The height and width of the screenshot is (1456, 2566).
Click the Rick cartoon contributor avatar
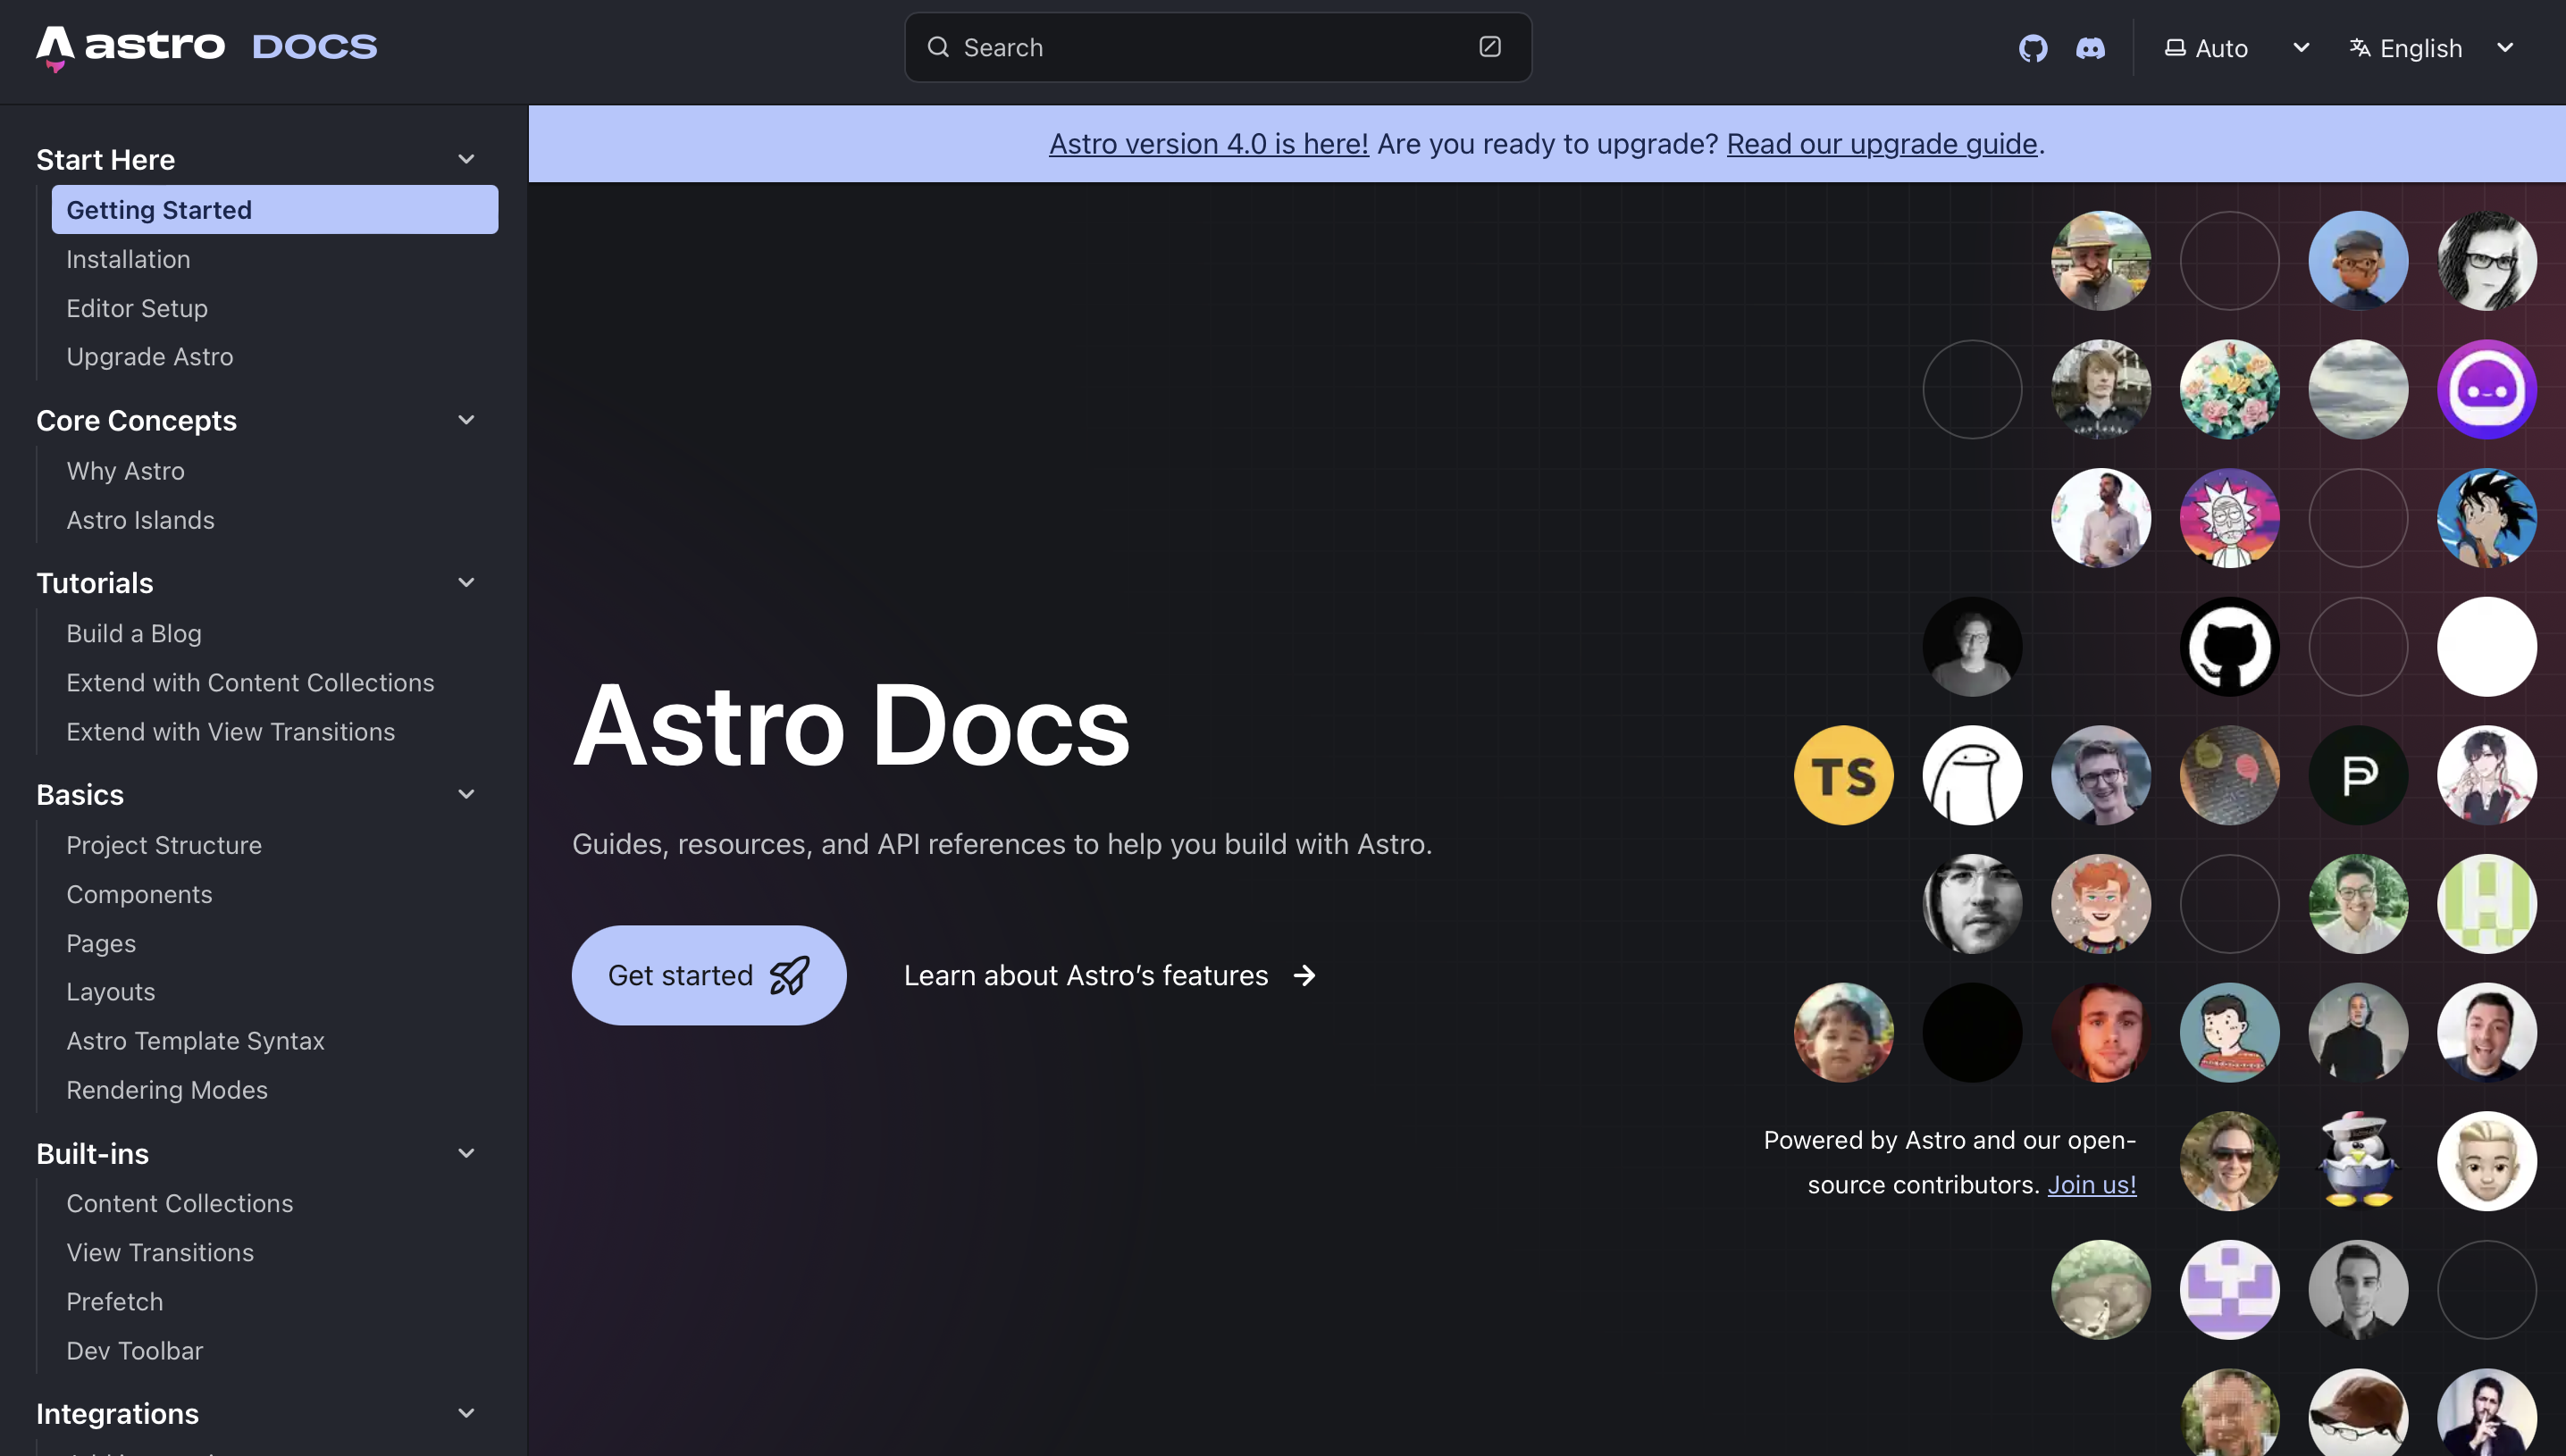point(2229,518)
